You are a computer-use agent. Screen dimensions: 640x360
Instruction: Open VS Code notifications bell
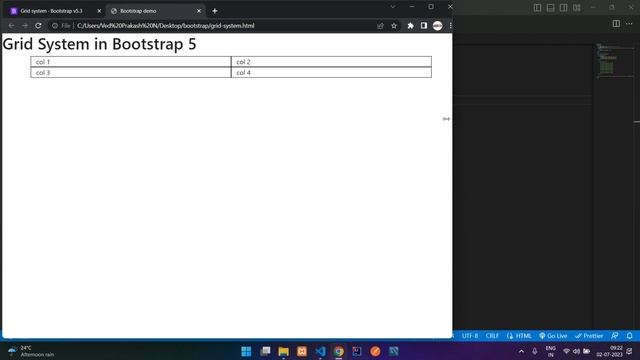(x=629, y=336)
